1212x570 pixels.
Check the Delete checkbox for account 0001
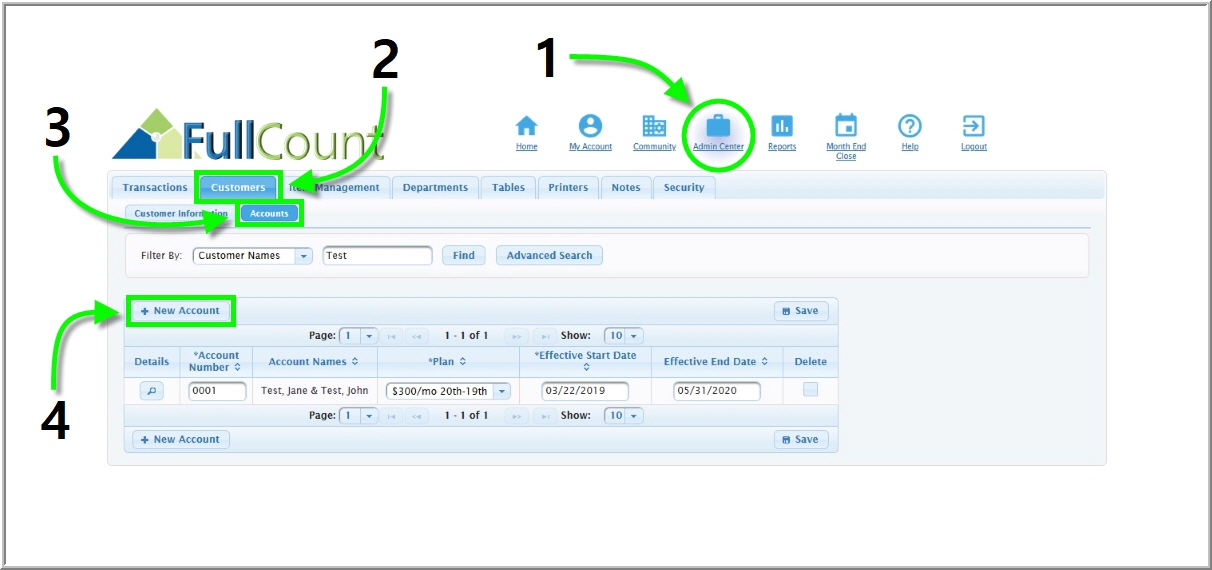[810, 390]
